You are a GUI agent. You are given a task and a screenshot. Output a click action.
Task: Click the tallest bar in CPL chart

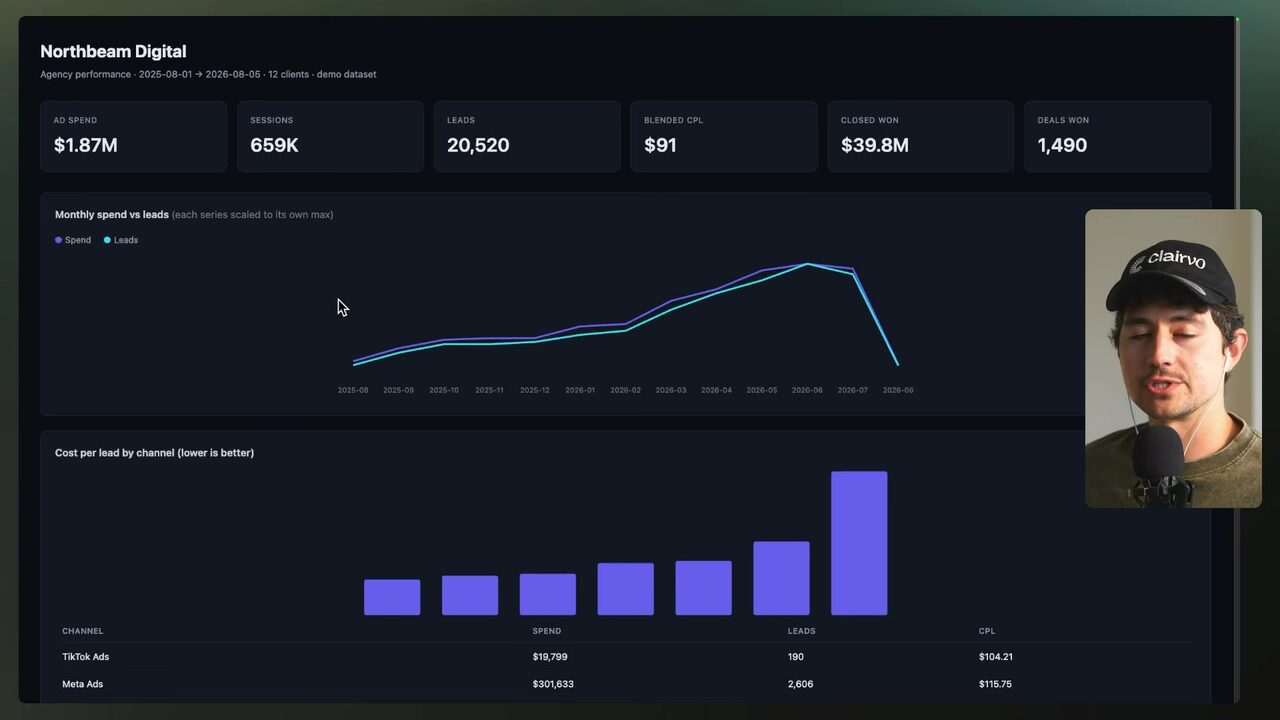tap(859, 543)
